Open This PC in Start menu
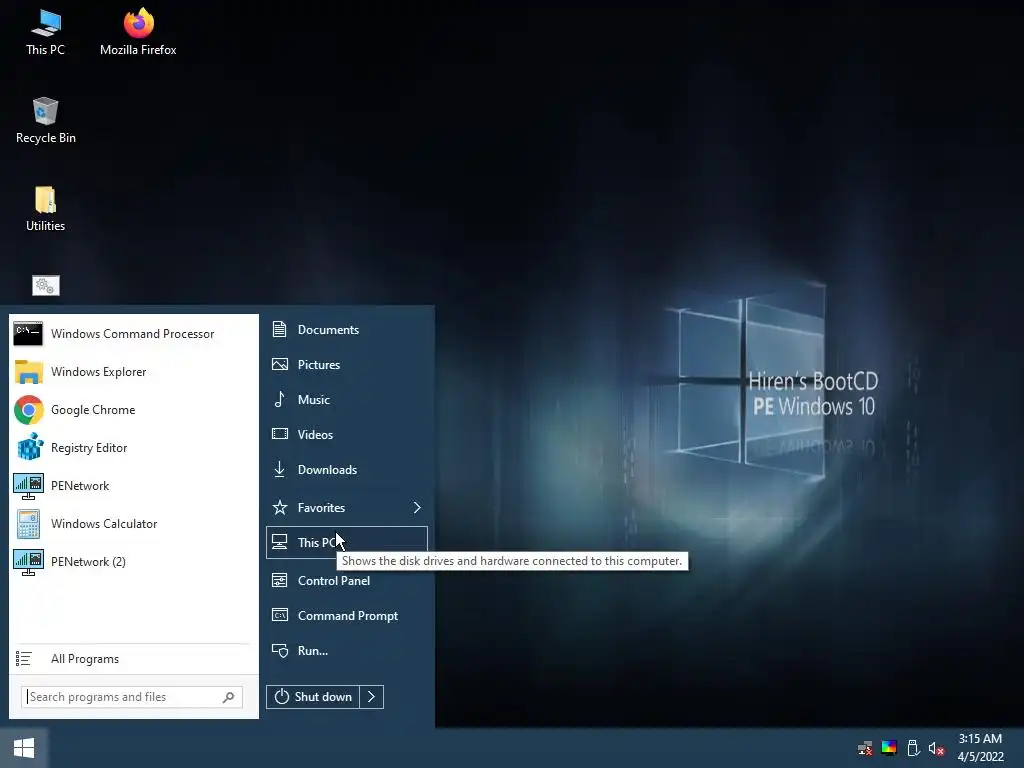 [x=347, y=543]
